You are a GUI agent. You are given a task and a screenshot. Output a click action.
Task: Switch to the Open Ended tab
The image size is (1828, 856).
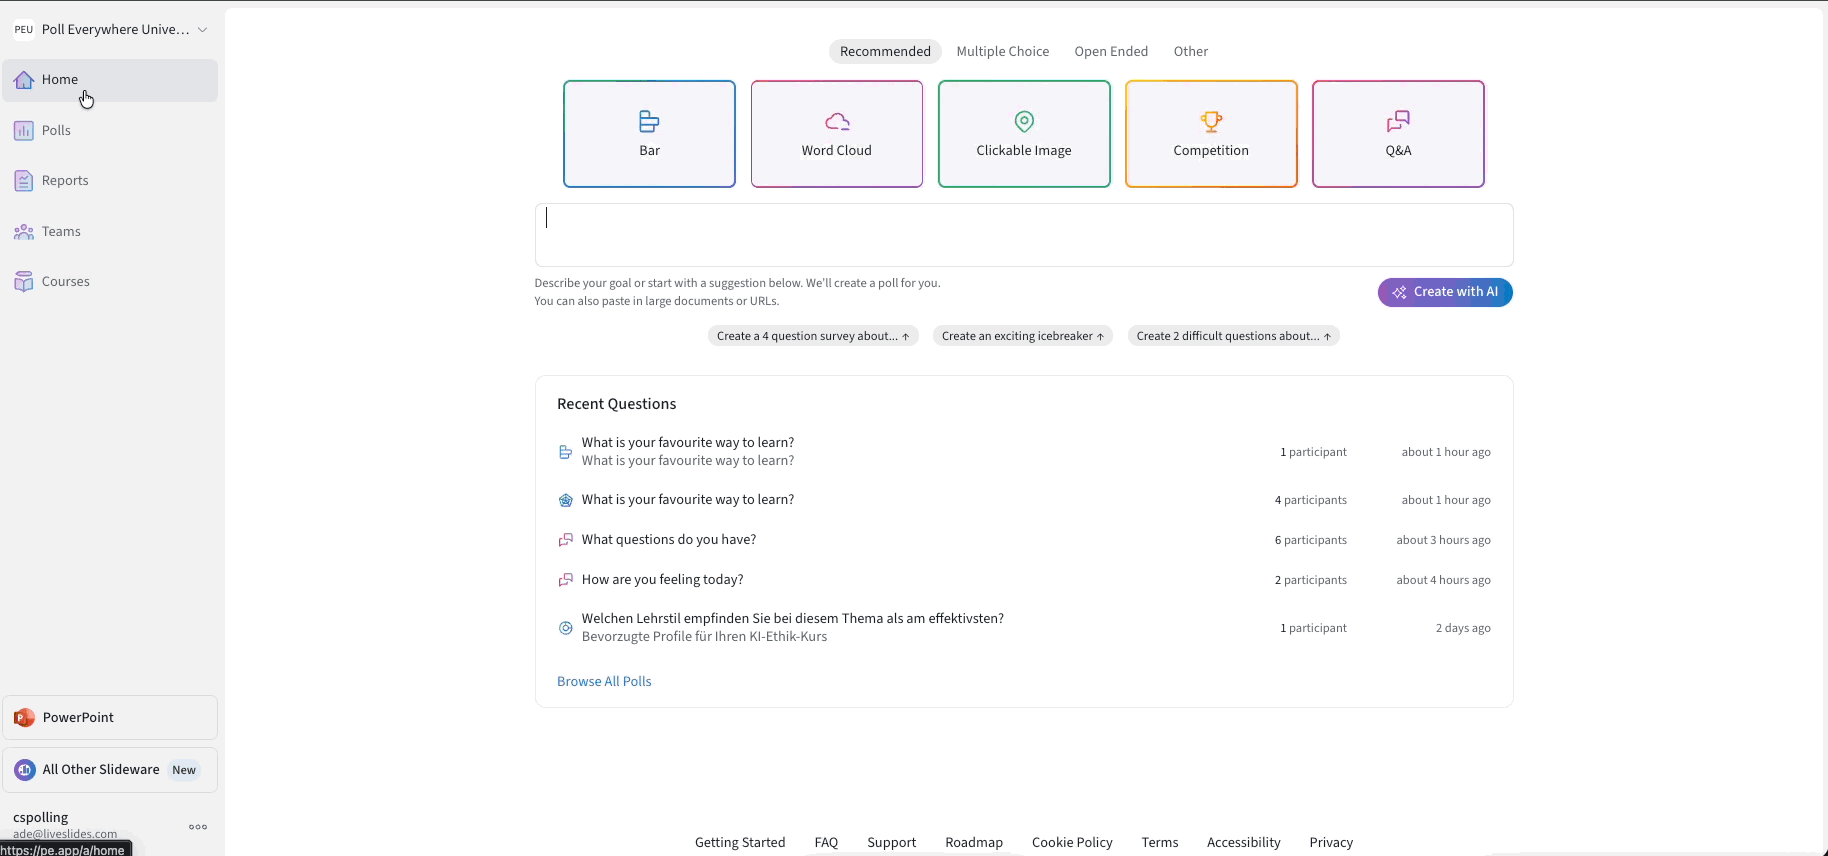1111,52
